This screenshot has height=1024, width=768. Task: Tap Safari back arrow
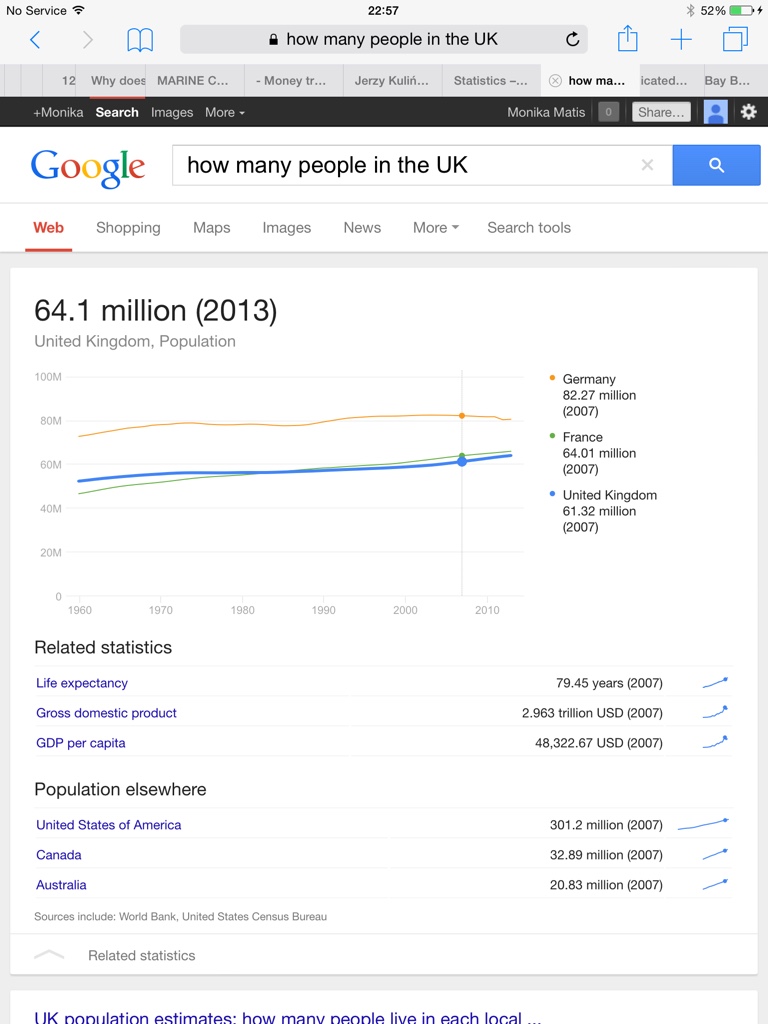35,40
